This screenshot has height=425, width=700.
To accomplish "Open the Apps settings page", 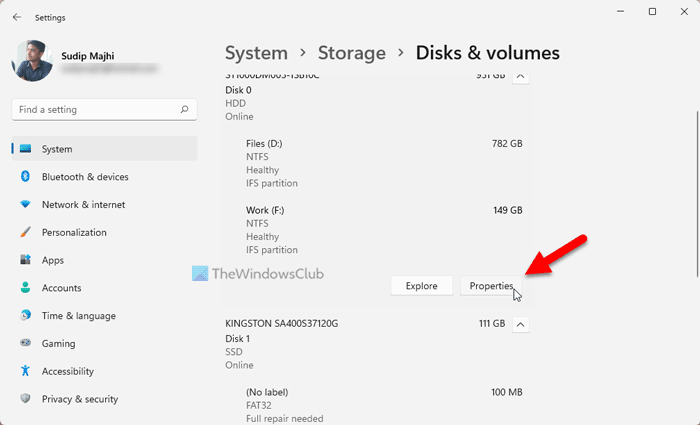I will [x=54, y=260].
